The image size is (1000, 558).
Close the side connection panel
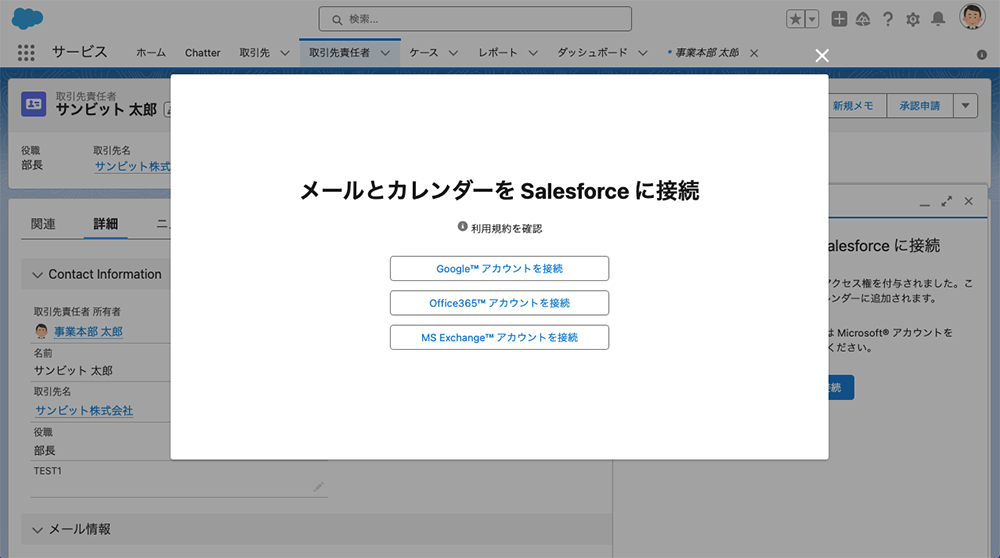(969, 201)
